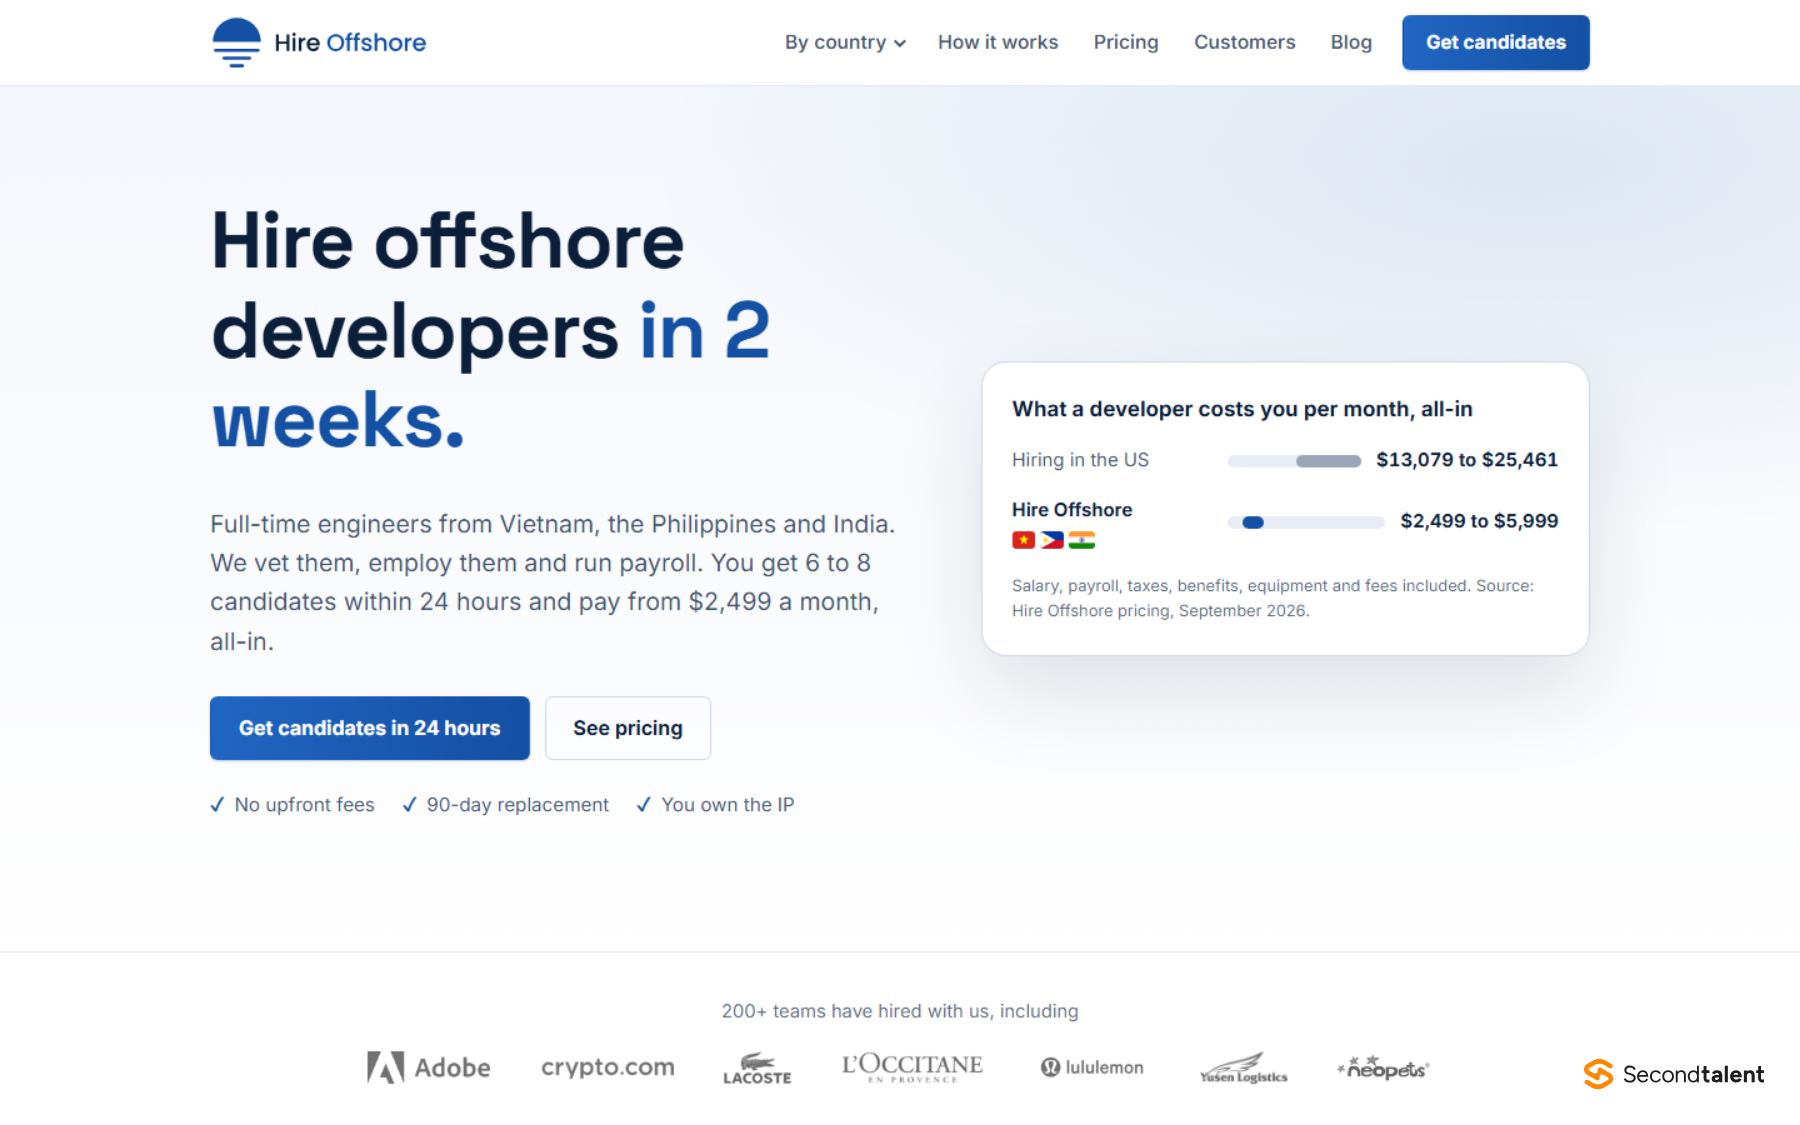1800x1125 pixels.
Task: Click the Neopets logo
Action: click(x=1384, y=1067)
